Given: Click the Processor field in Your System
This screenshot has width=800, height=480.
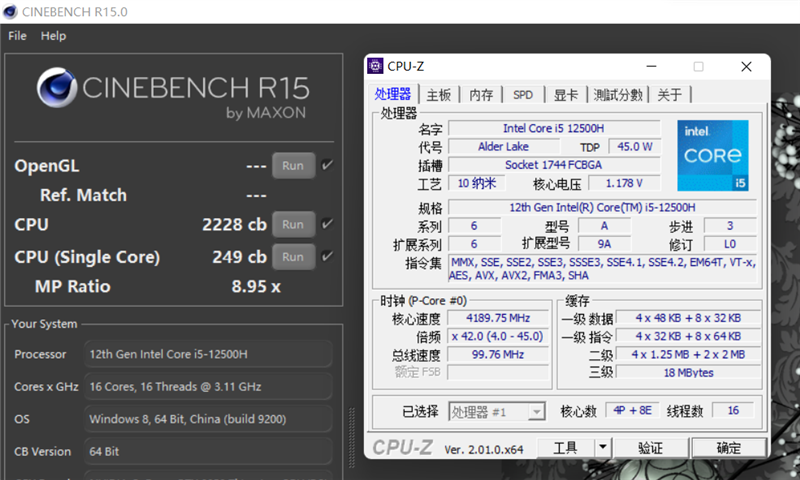Looking at the screenshot, I should [208, 354].
